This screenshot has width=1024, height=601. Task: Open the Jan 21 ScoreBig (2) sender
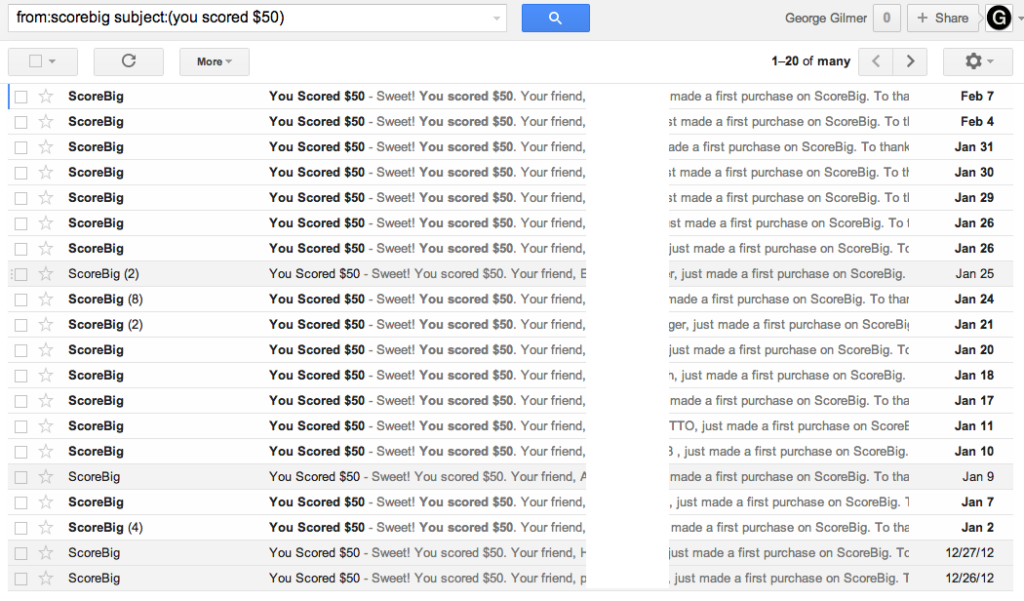click(105, 325)
